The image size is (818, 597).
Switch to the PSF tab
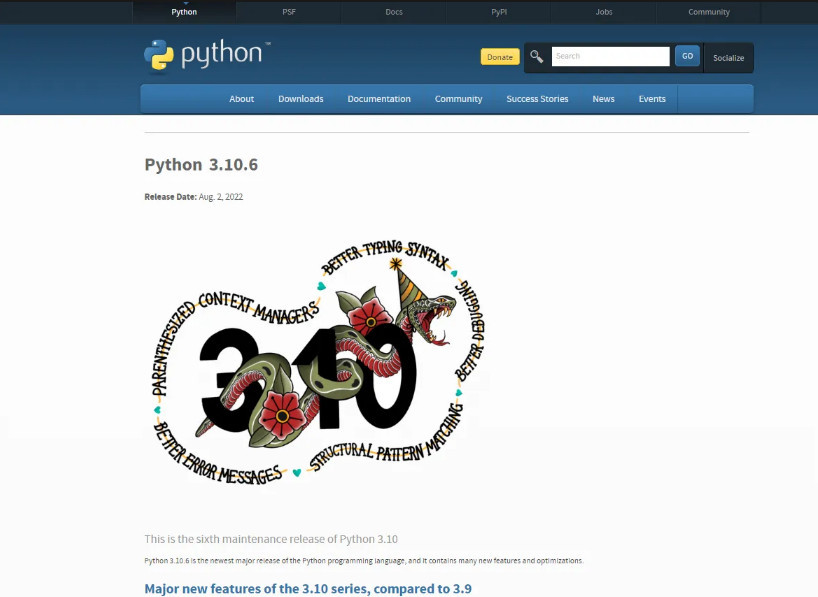[x=289, y=12]
